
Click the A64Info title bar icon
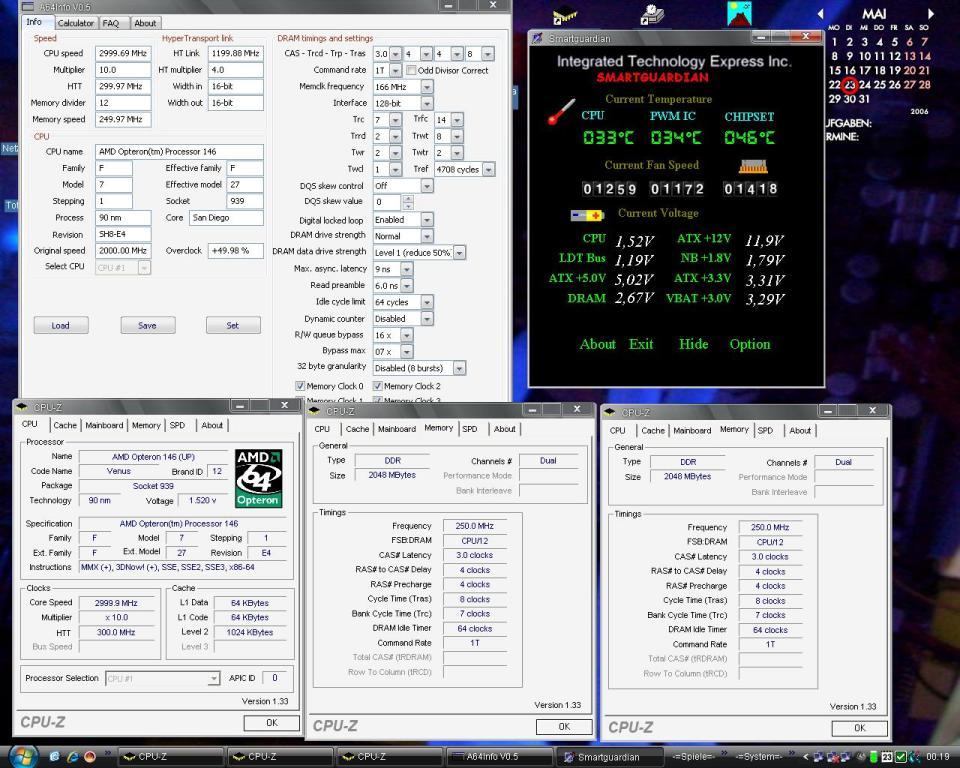click(x=29, y=7)
